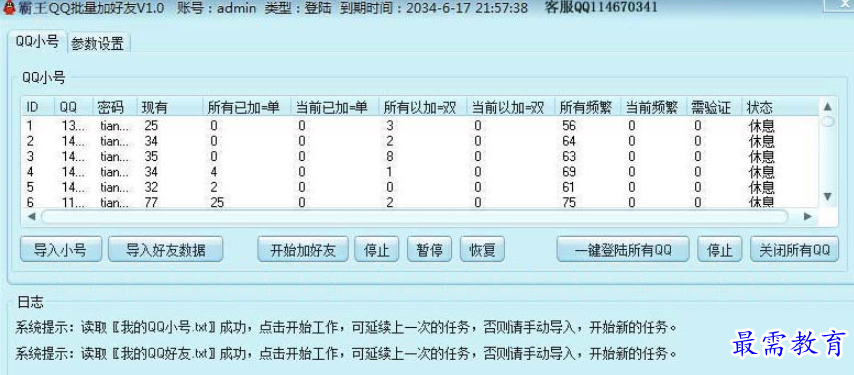This screenshot has height=375, width=854.
Task: Click the 现有 value 25 in row 1
Action: point(151,126)
